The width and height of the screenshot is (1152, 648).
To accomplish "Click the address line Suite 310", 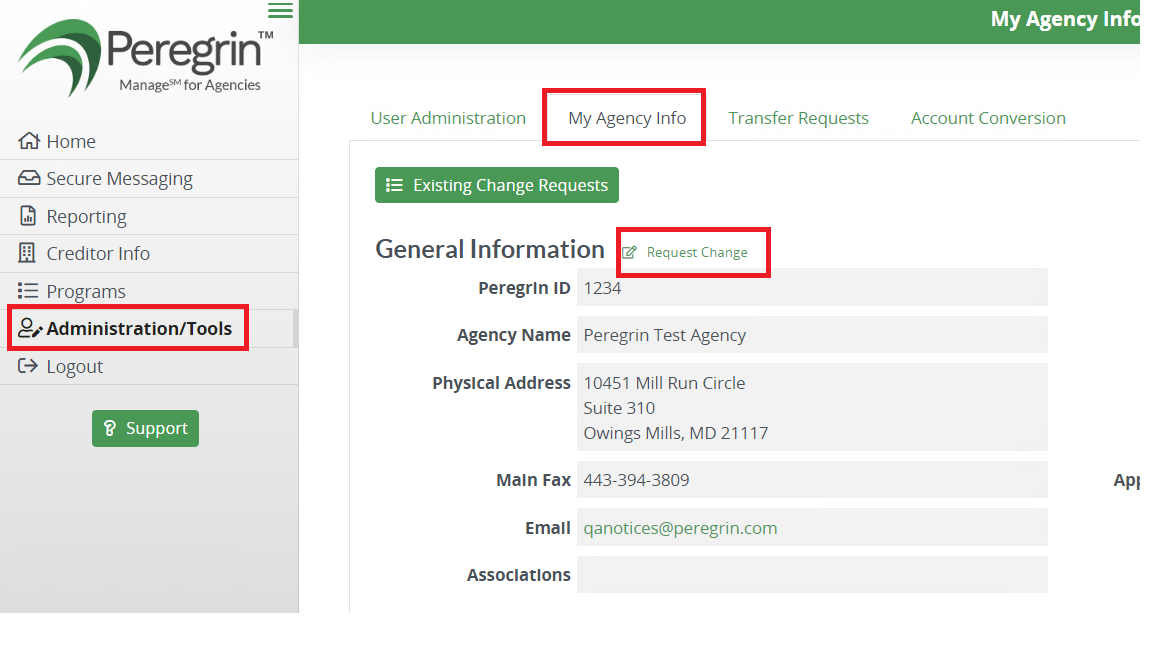I will (619, 408).
